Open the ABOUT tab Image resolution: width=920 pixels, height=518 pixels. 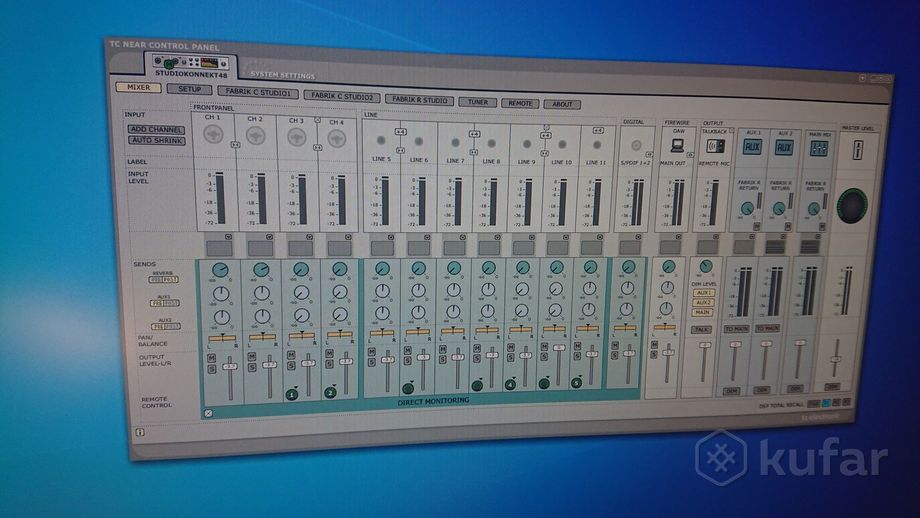point(562,104)
